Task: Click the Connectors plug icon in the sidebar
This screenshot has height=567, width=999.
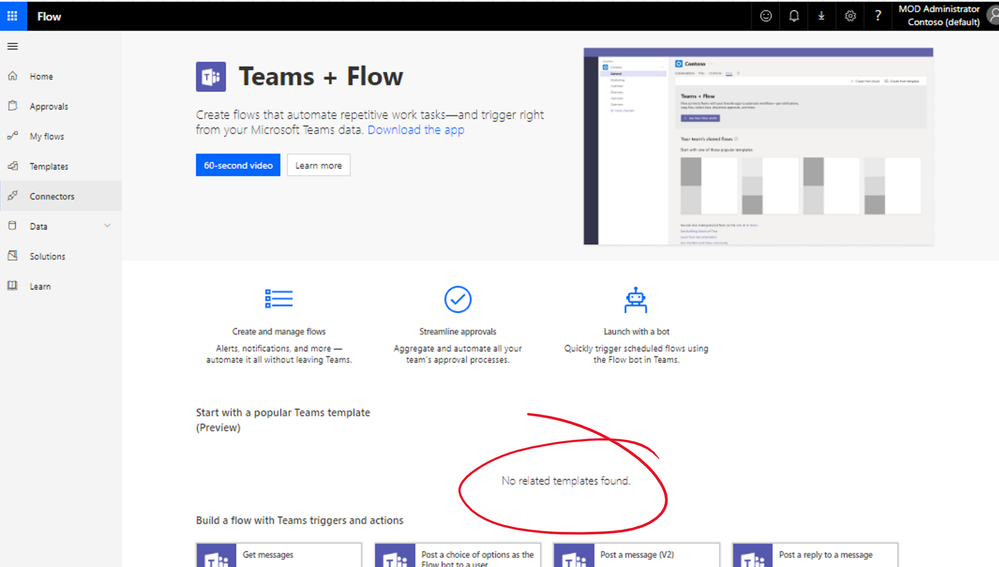Action: point(13,196)
